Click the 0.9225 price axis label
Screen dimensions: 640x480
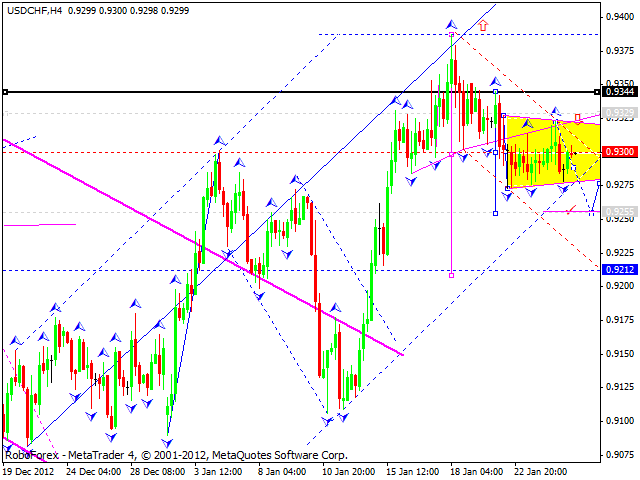pyautogui.click(x=620, y=253)
